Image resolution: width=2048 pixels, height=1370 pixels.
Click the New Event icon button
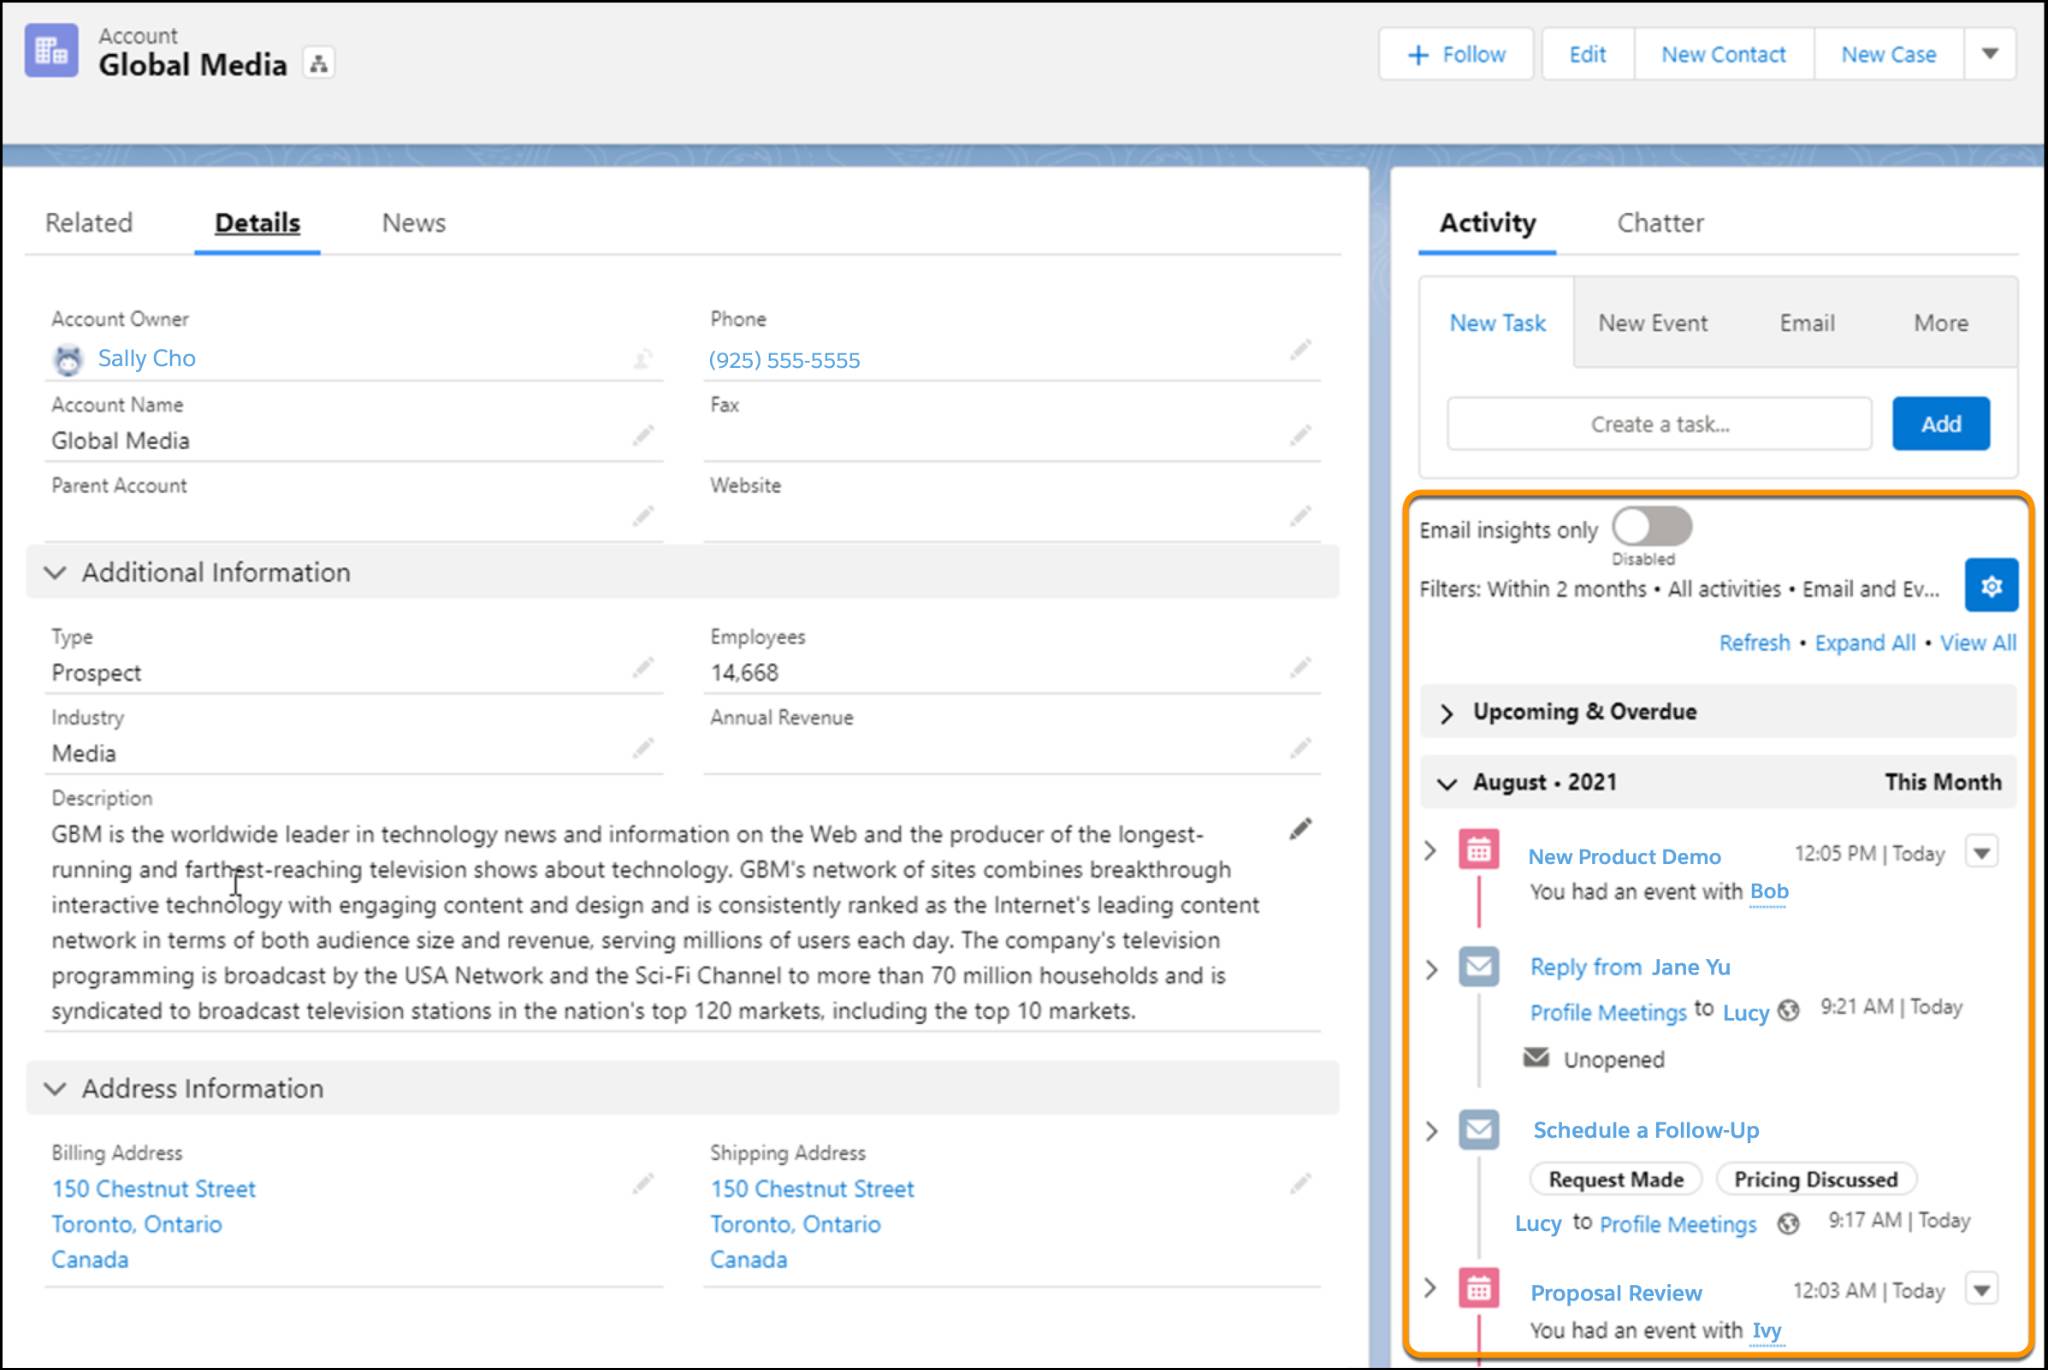(x=1654, y=321)
